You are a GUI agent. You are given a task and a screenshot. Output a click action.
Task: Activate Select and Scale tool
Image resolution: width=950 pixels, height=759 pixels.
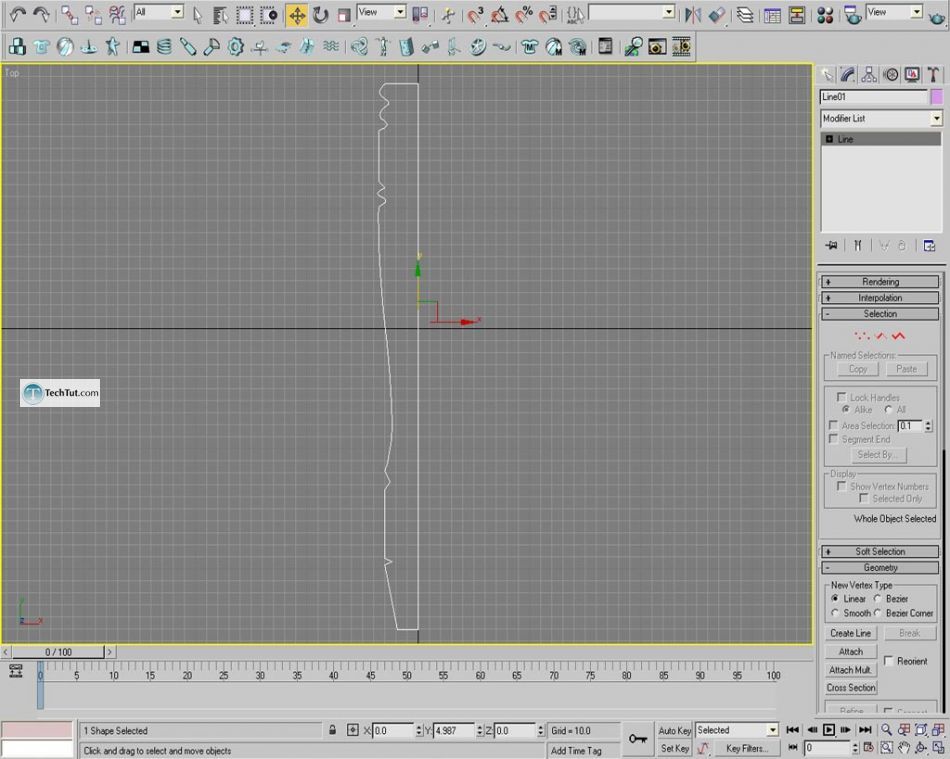click(x=344, y=15)
